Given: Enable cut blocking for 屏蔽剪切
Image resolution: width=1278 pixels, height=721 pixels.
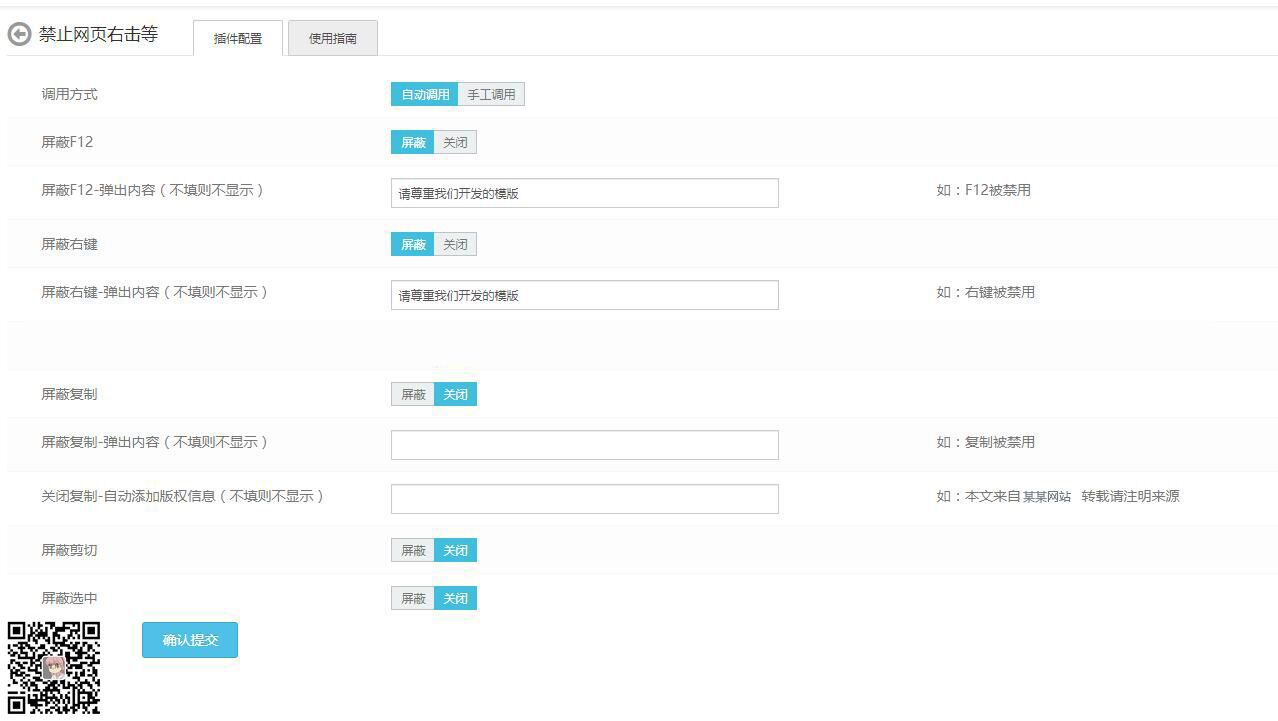Looking at the screenshot, I should (x=412, y=550).
